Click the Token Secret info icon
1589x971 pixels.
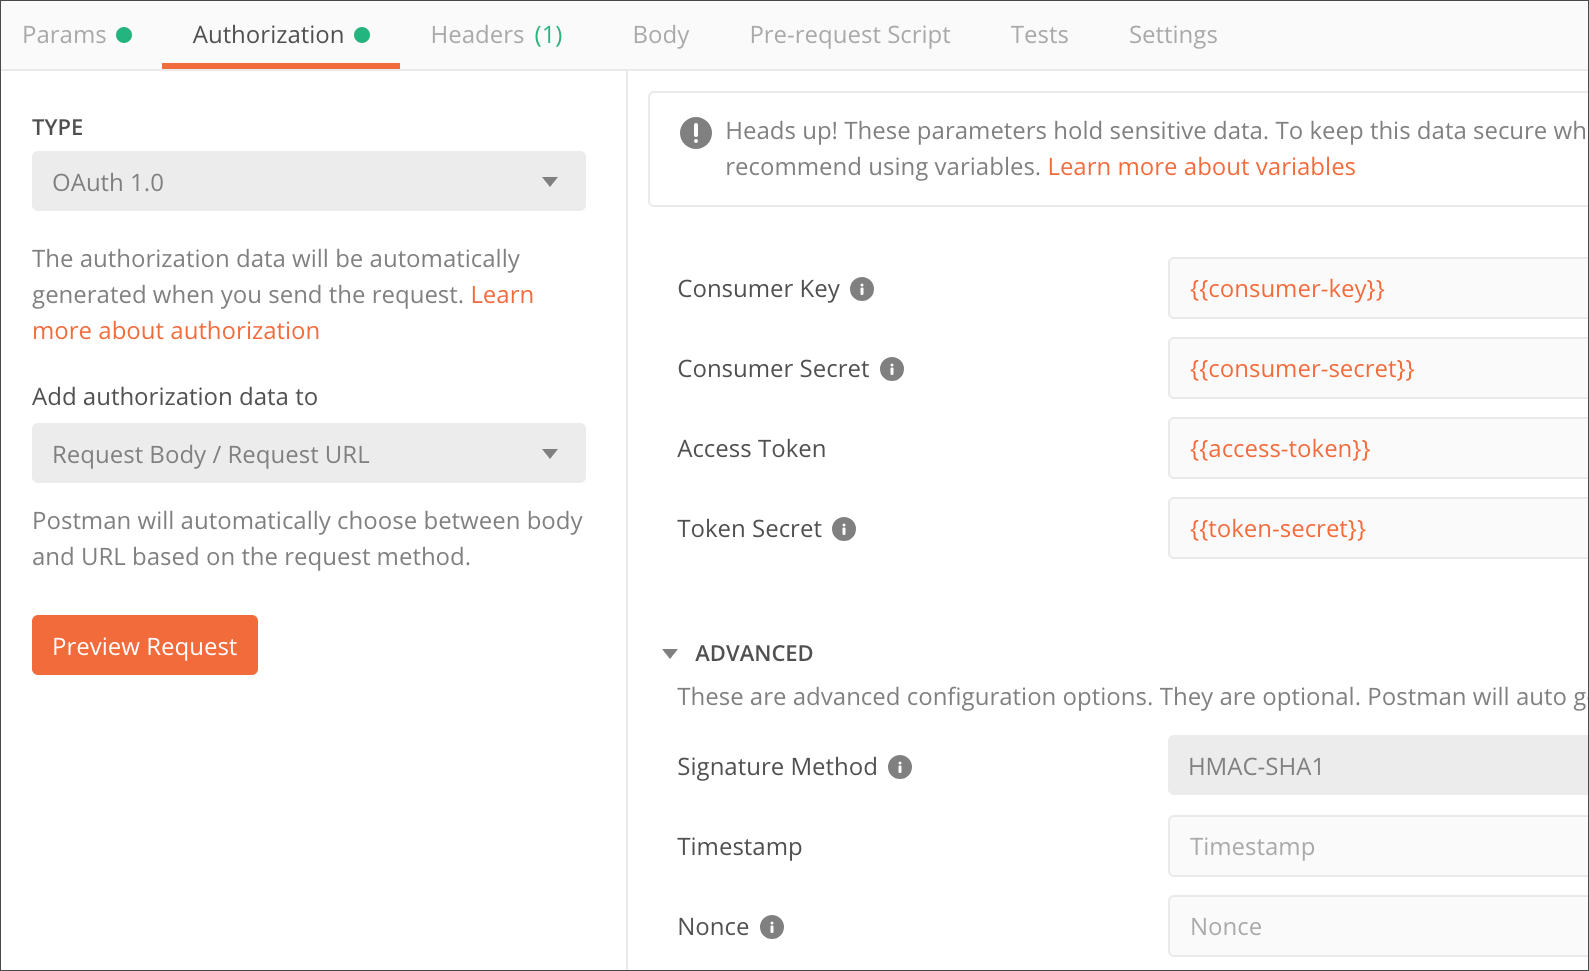tap(844, 529)
